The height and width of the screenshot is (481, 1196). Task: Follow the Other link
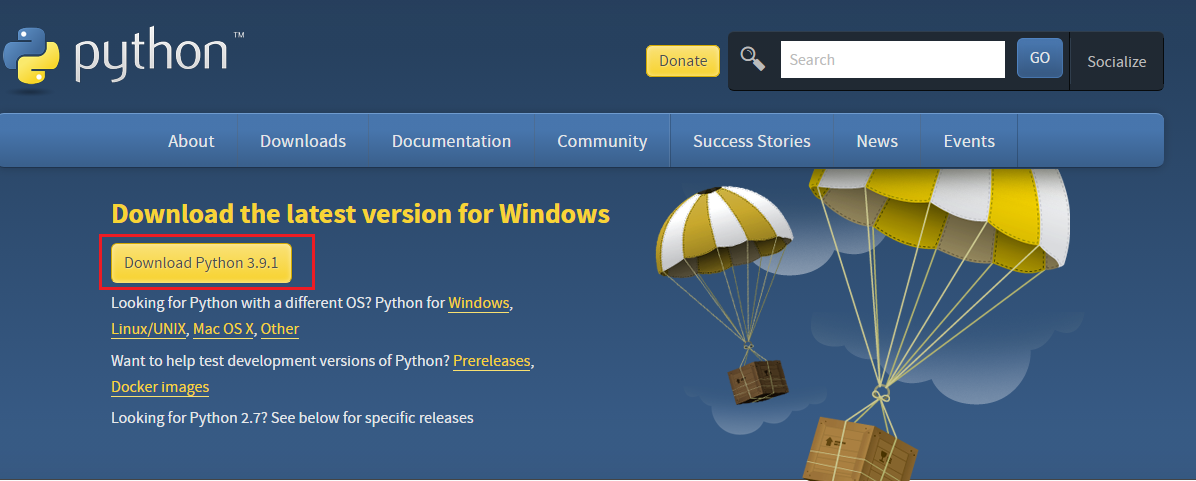pyautogui.click(x=280, y=329)
